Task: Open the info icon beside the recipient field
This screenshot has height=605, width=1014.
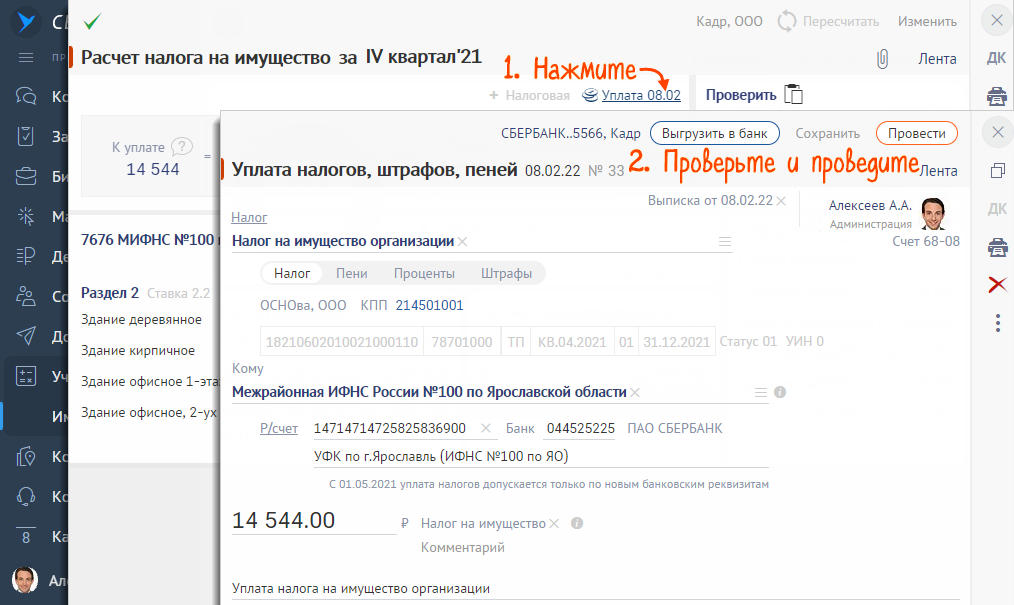Action: [x=780, y=392]
